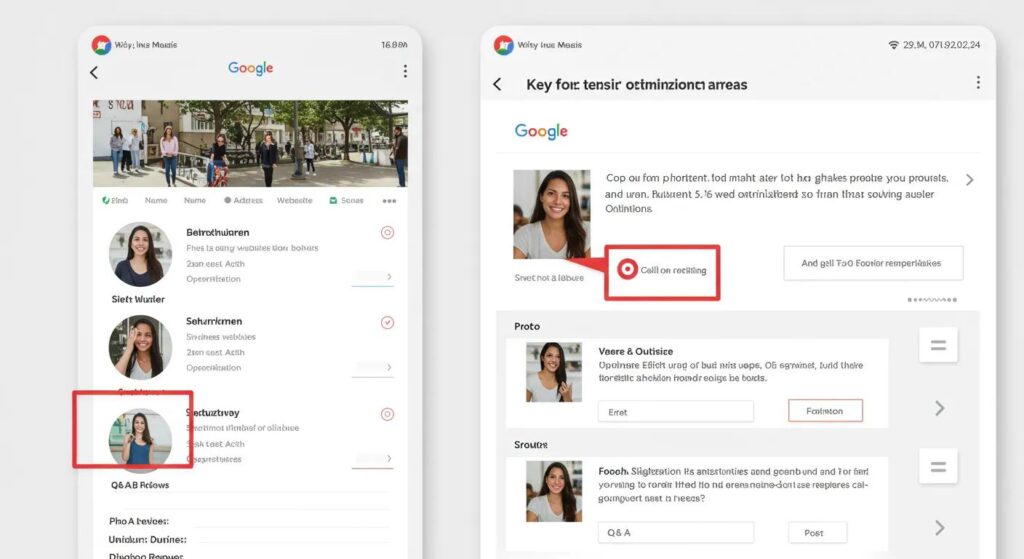1024x559 pixels.
Task: Open three-dot menu beside 'Key for tensir' heading
Action: coord(978,82)
